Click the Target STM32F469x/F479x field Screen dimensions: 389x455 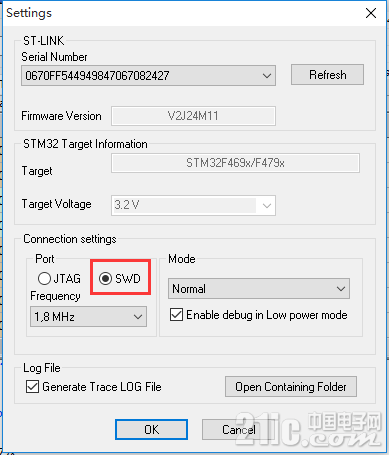[x=235, y=163]
